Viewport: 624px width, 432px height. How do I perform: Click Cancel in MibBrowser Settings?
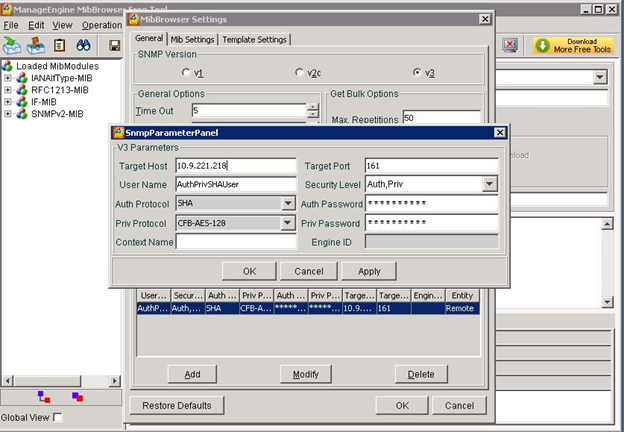pos(459,405)
